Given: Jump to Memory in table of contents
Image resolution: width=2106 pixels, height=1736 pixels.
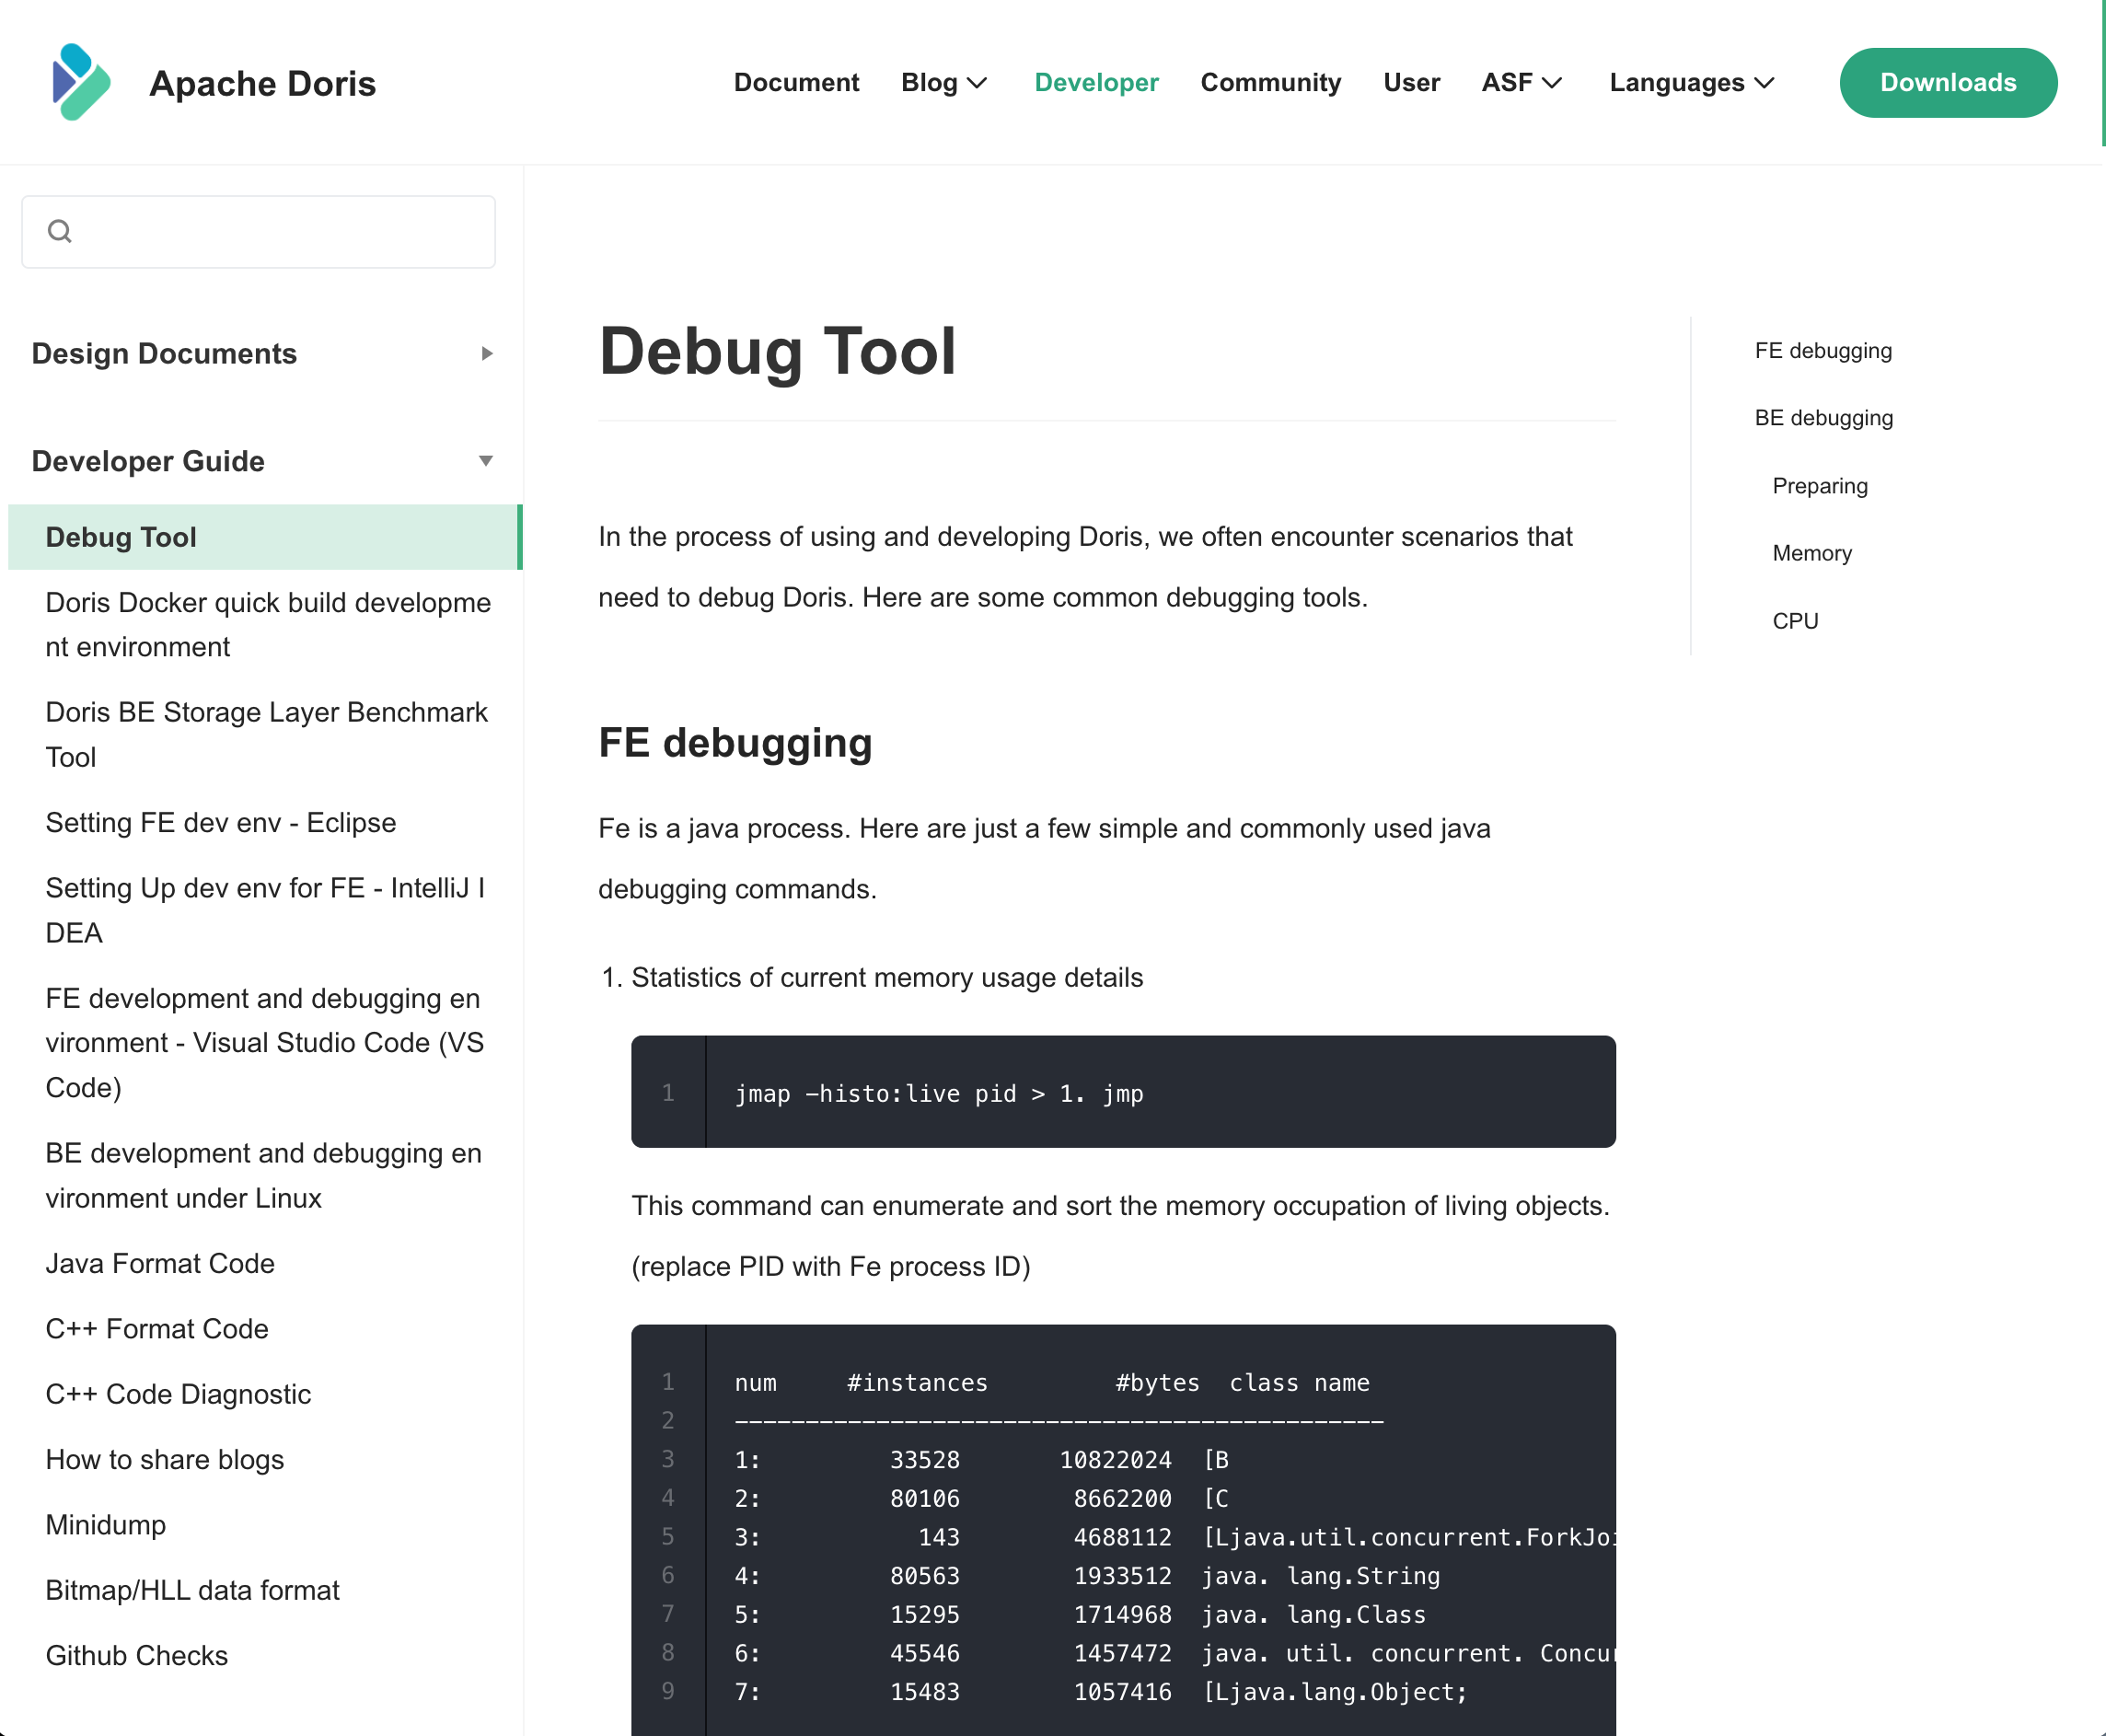Looking at the screenshot, I should 1812,553.
